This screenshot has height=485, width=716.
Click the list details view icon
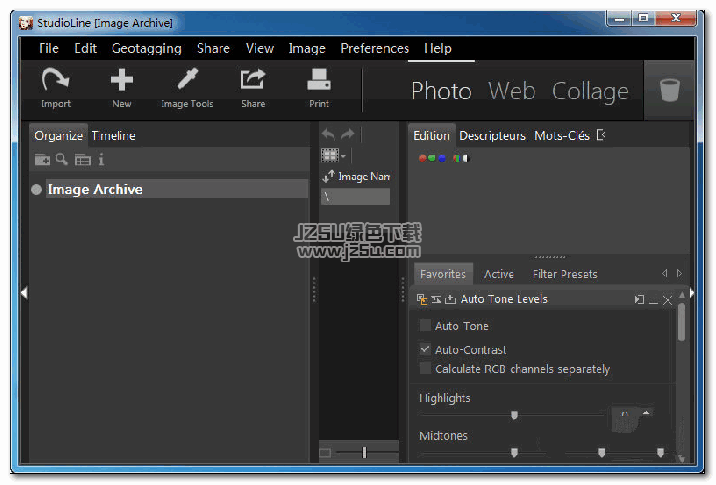83,160
